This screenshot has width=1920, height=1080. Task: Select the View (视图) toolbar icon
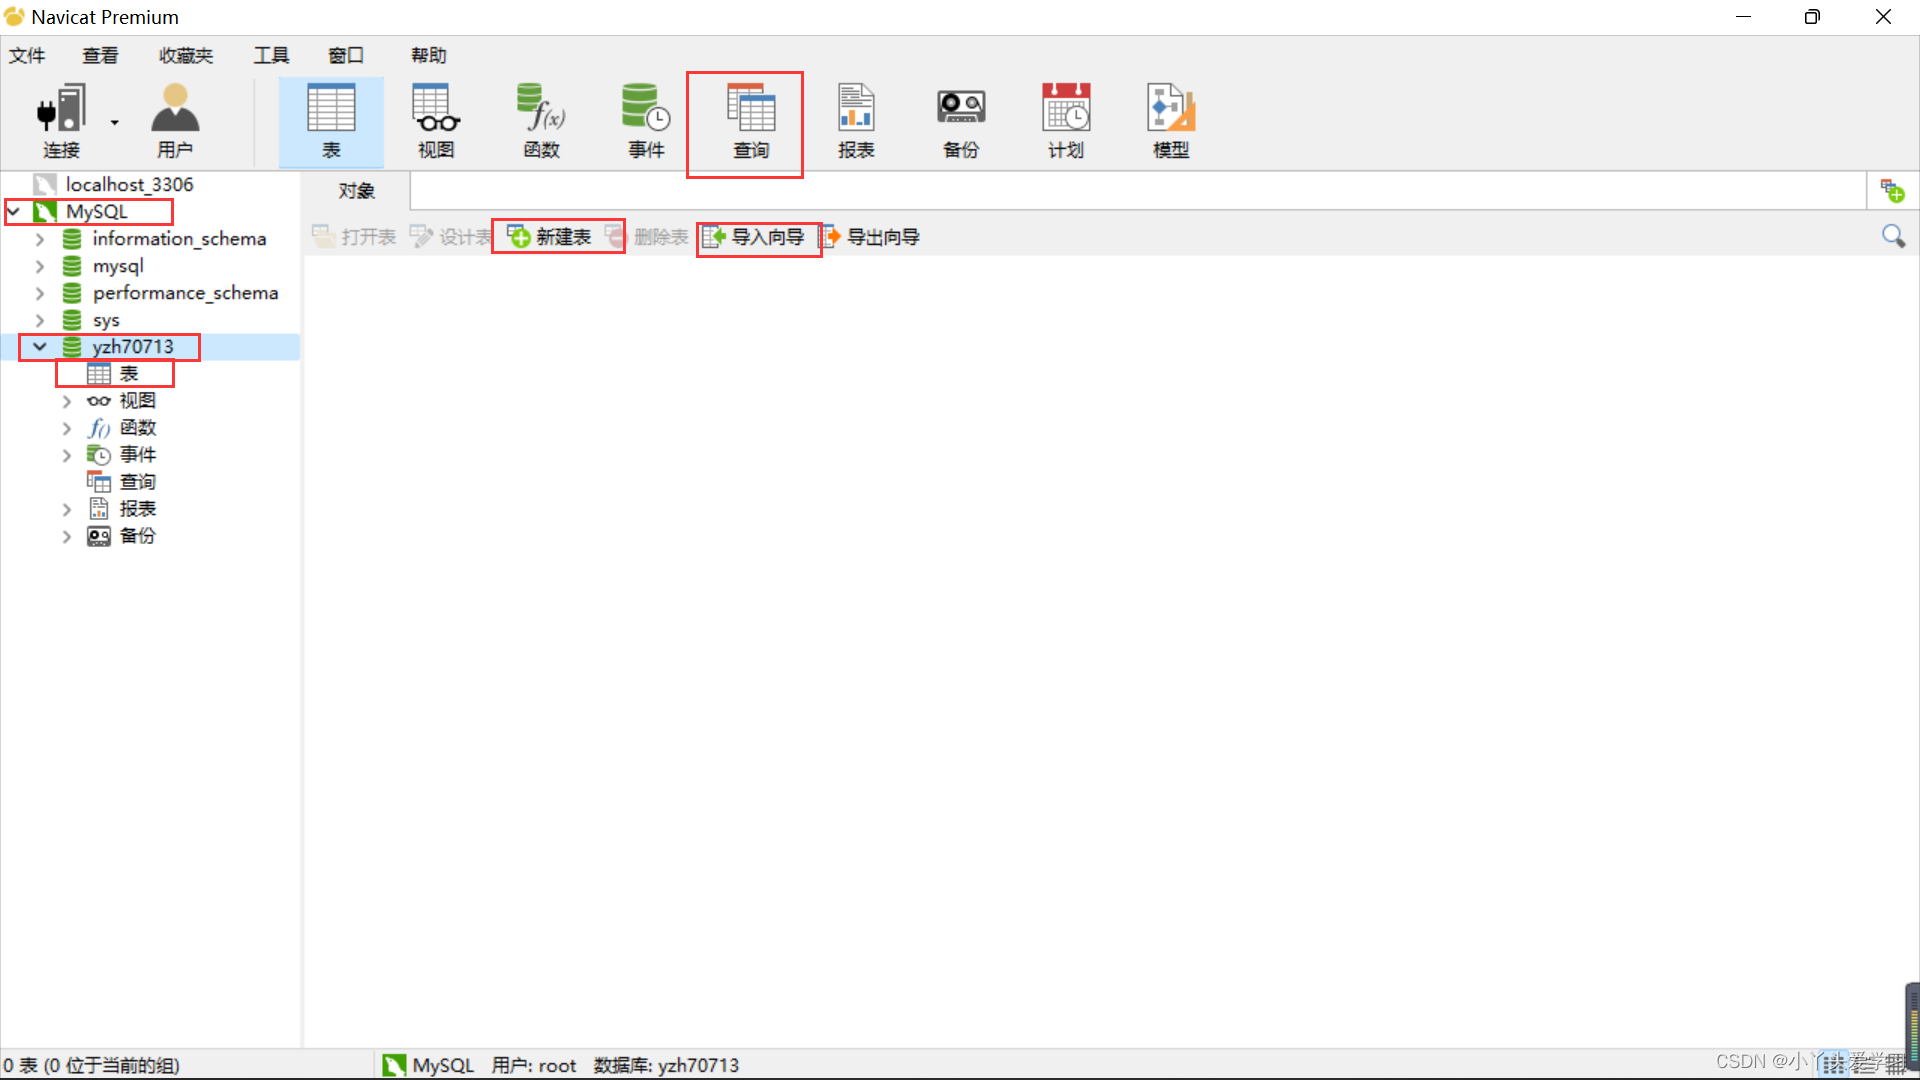[x=436, y=122]
